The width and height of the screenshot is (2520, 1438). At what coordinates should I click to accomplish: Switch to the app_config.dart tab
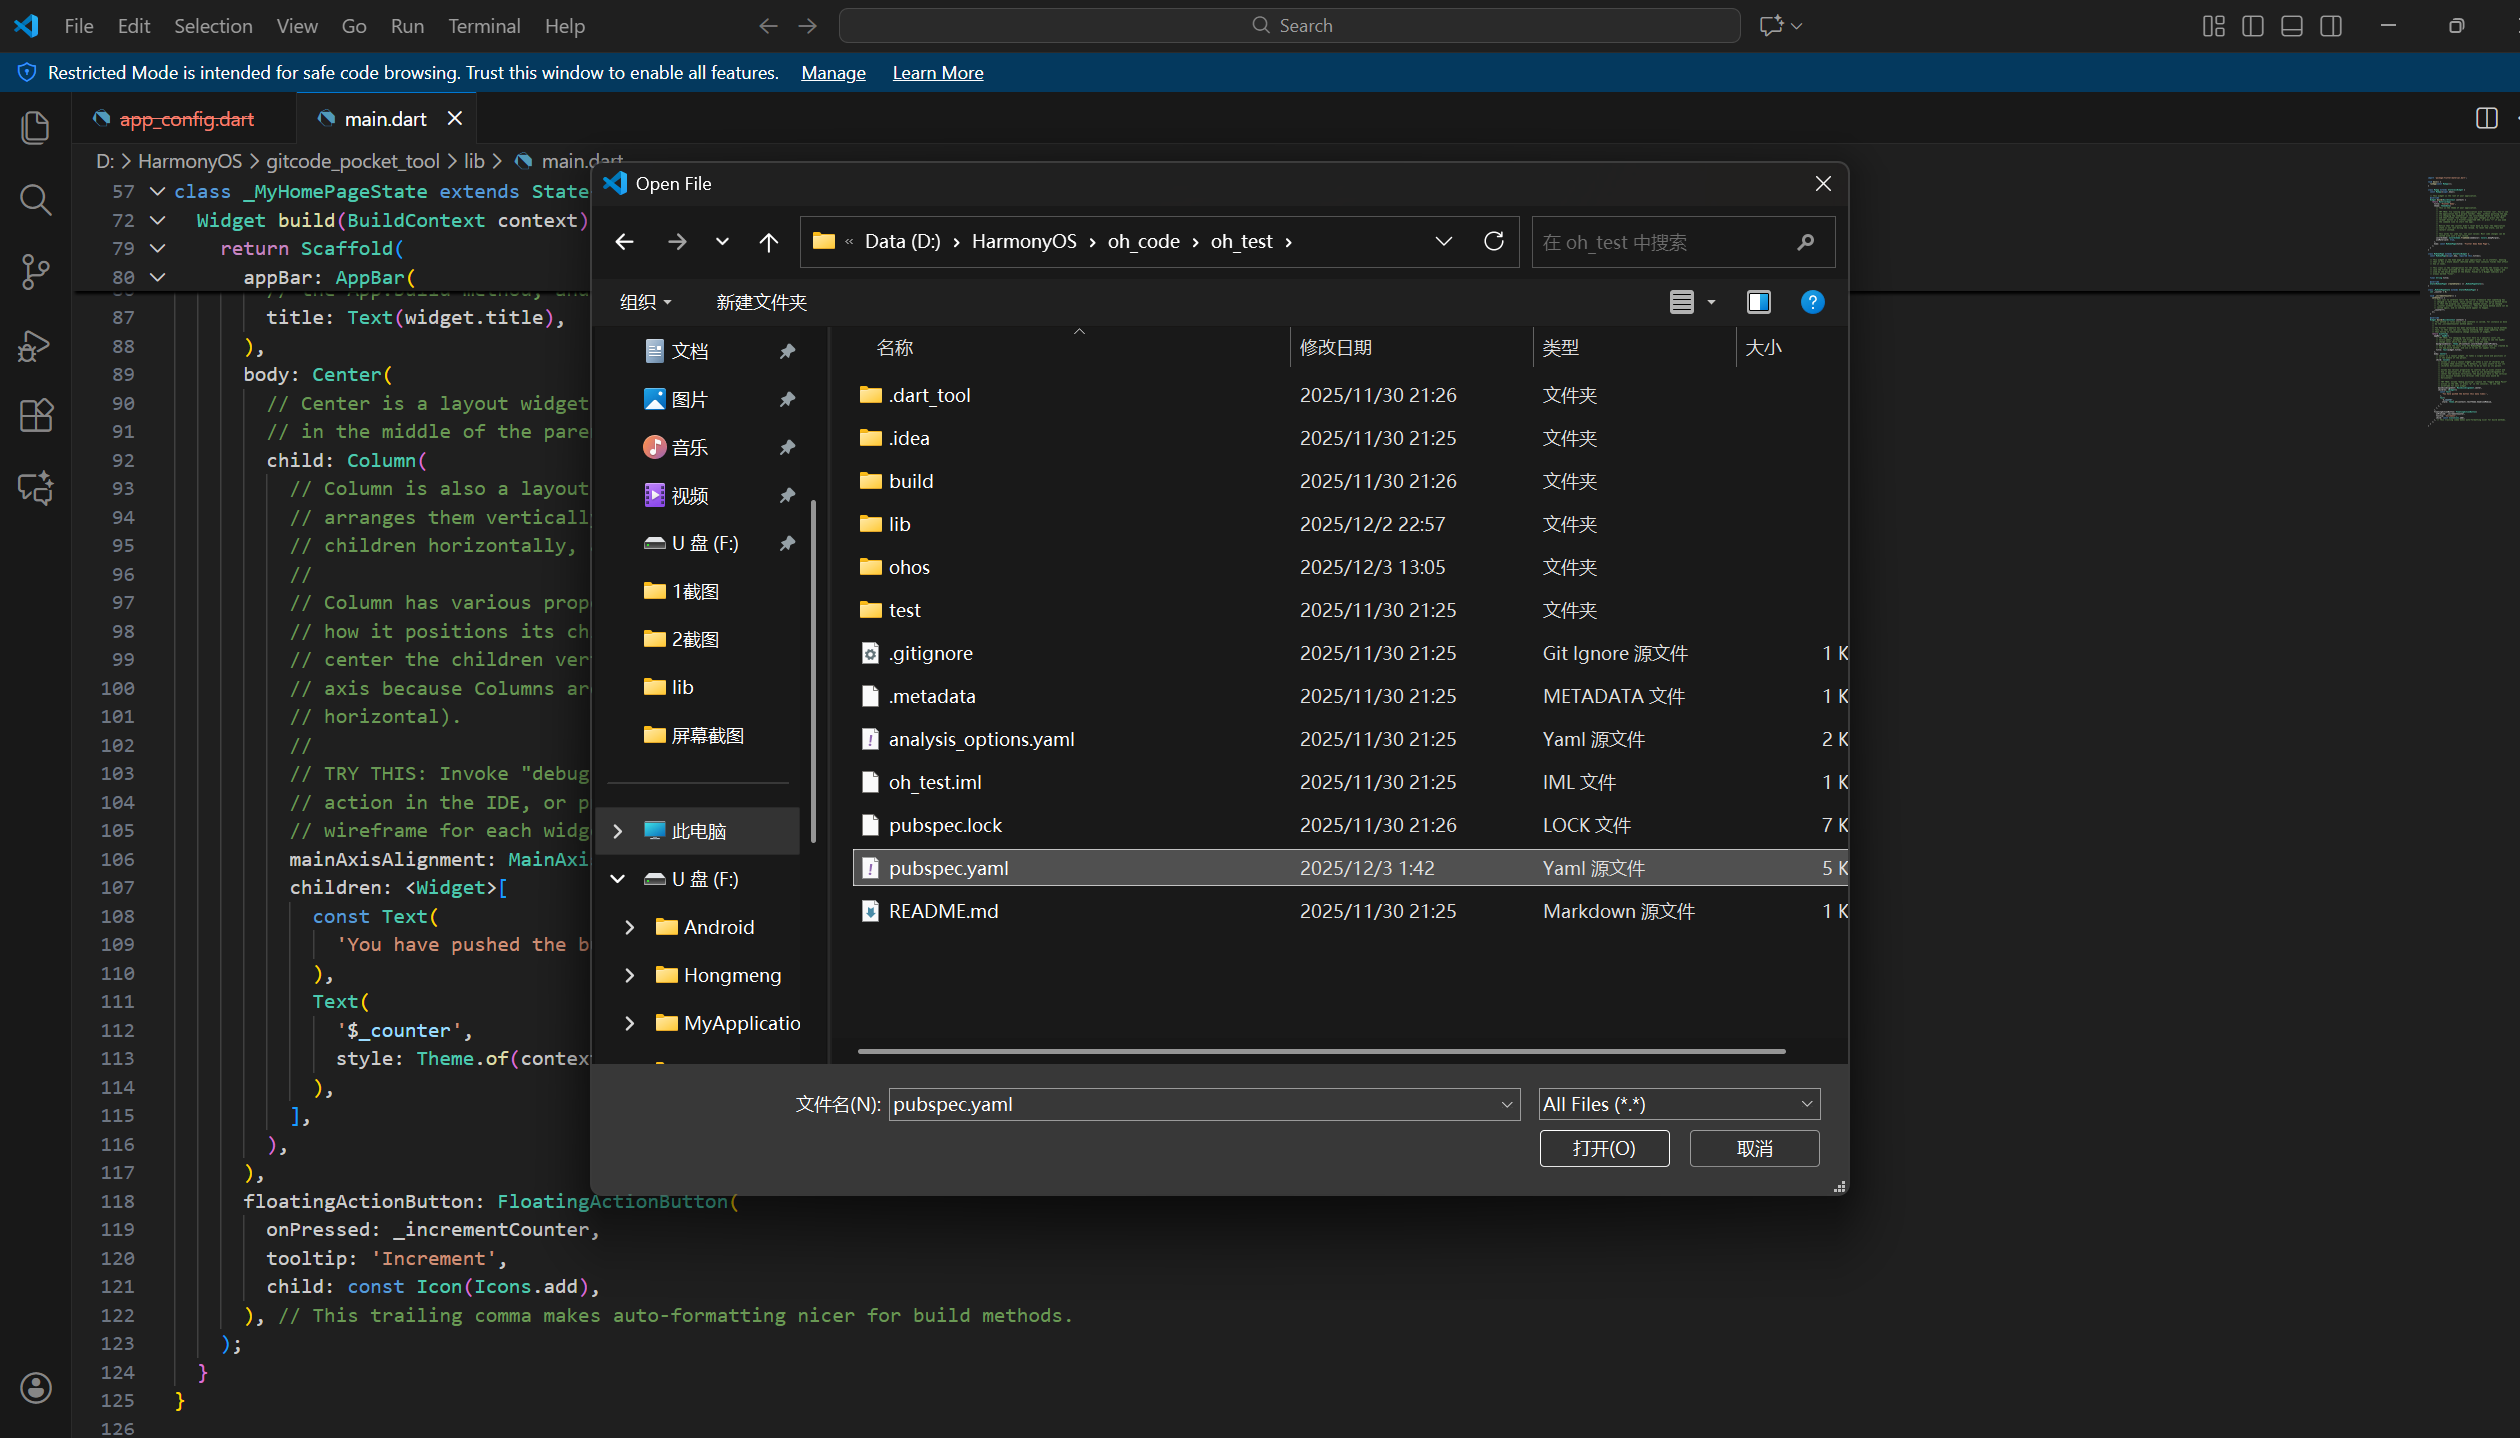point(186,119)
